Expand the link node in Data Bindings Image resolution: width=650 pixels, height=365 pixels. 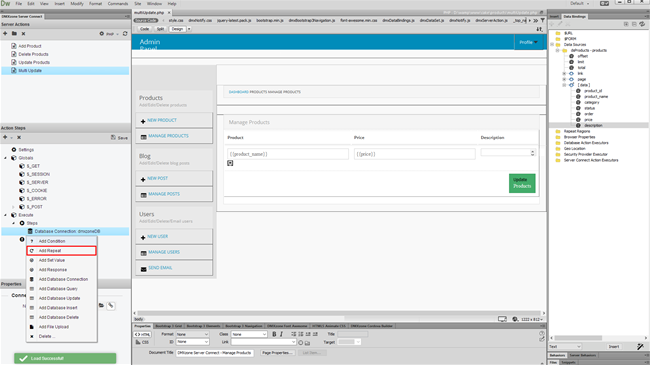tap(564, 73)
